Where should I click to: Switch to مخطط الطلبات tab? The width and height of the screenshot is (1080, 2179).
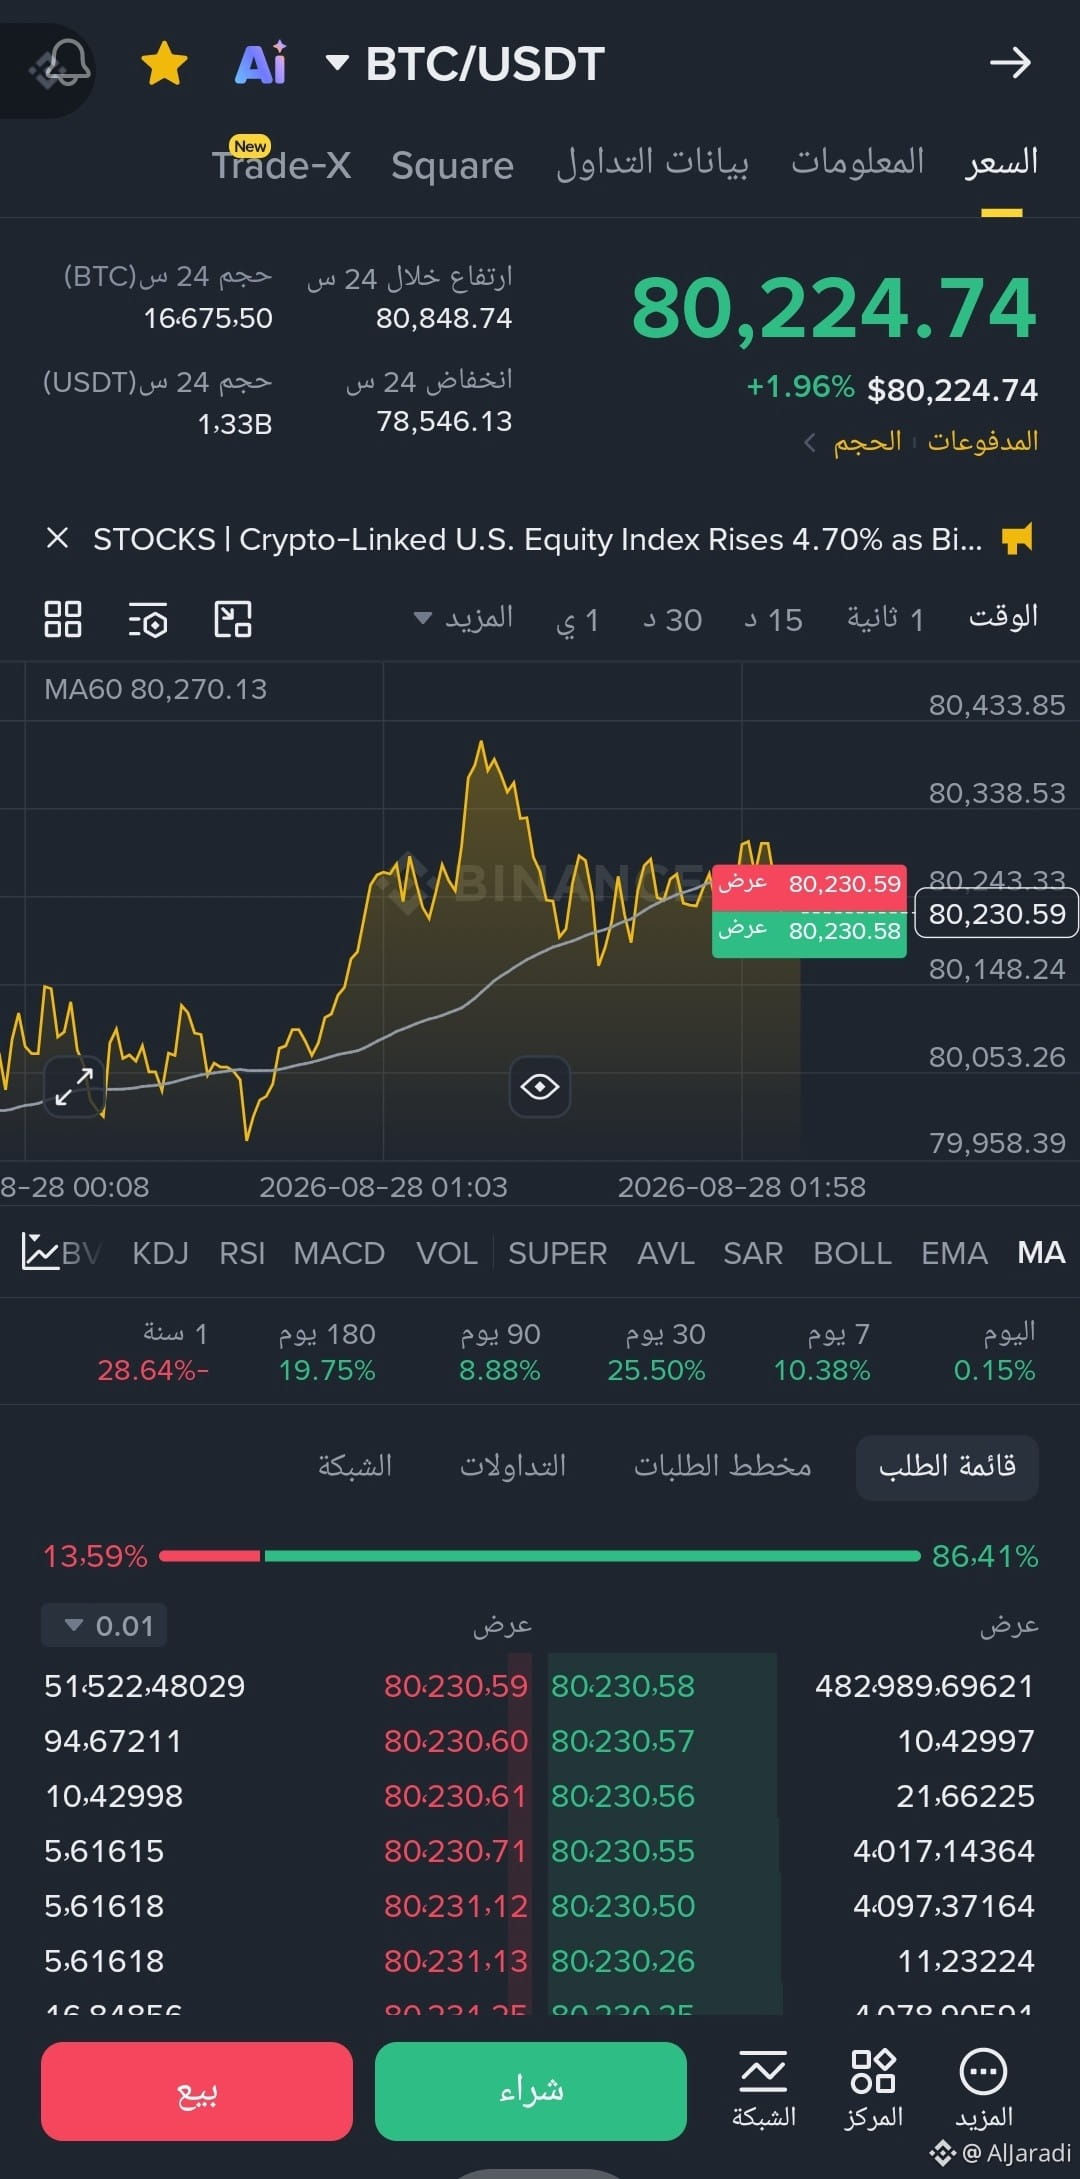point(722,1467)
